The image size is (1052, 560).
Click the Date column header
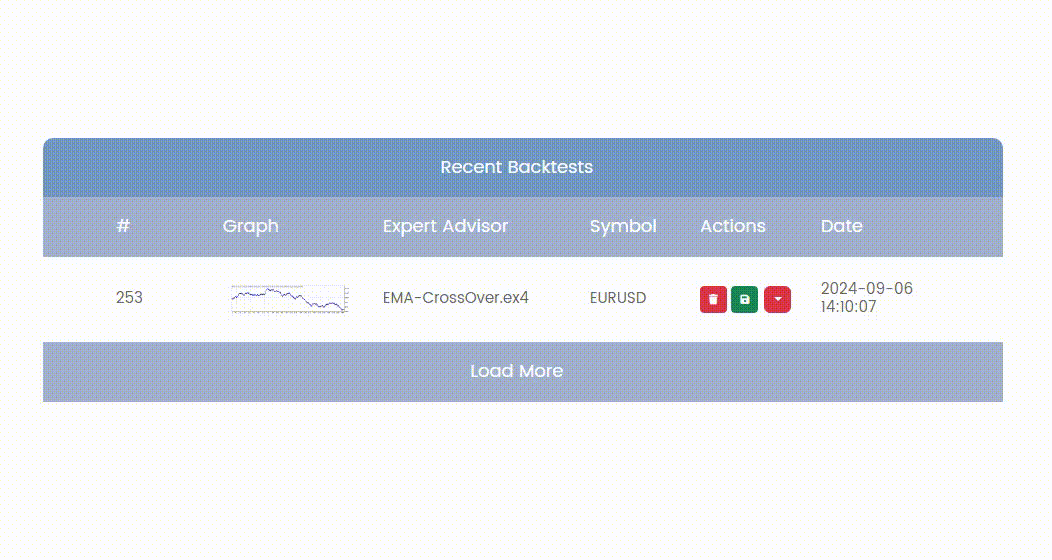841,226
